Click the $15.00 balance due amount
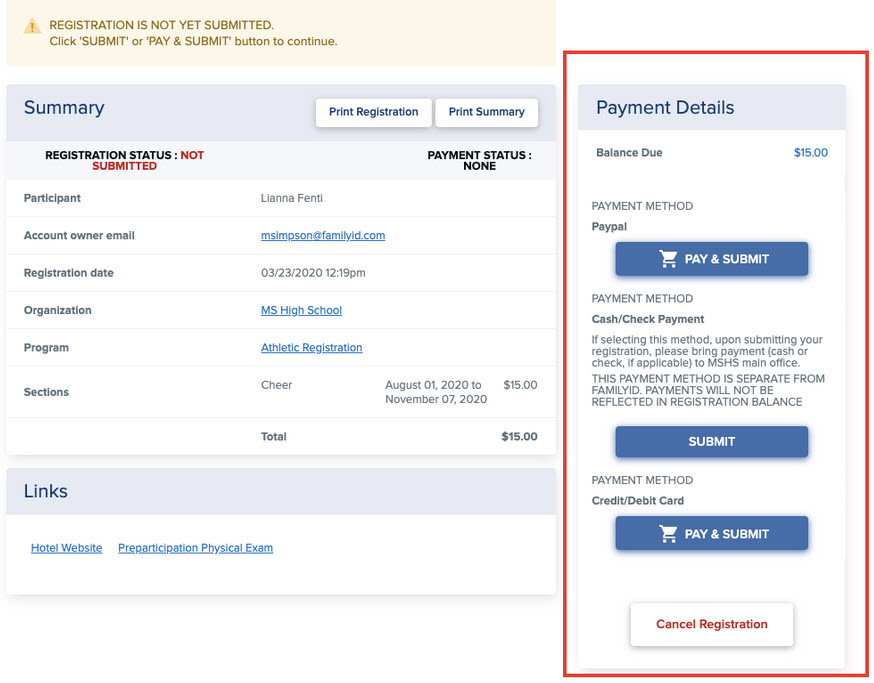 tap(810, 153)
